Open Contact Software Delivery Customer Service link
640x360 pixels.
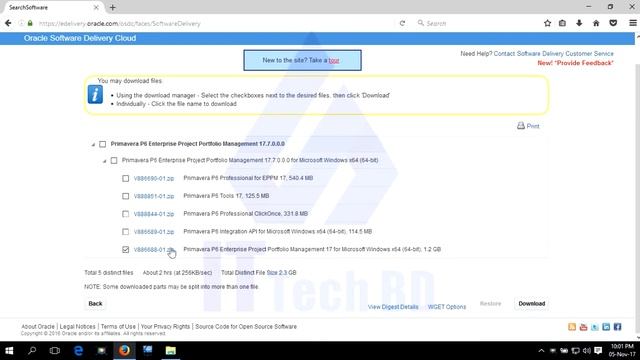[553, 53]
